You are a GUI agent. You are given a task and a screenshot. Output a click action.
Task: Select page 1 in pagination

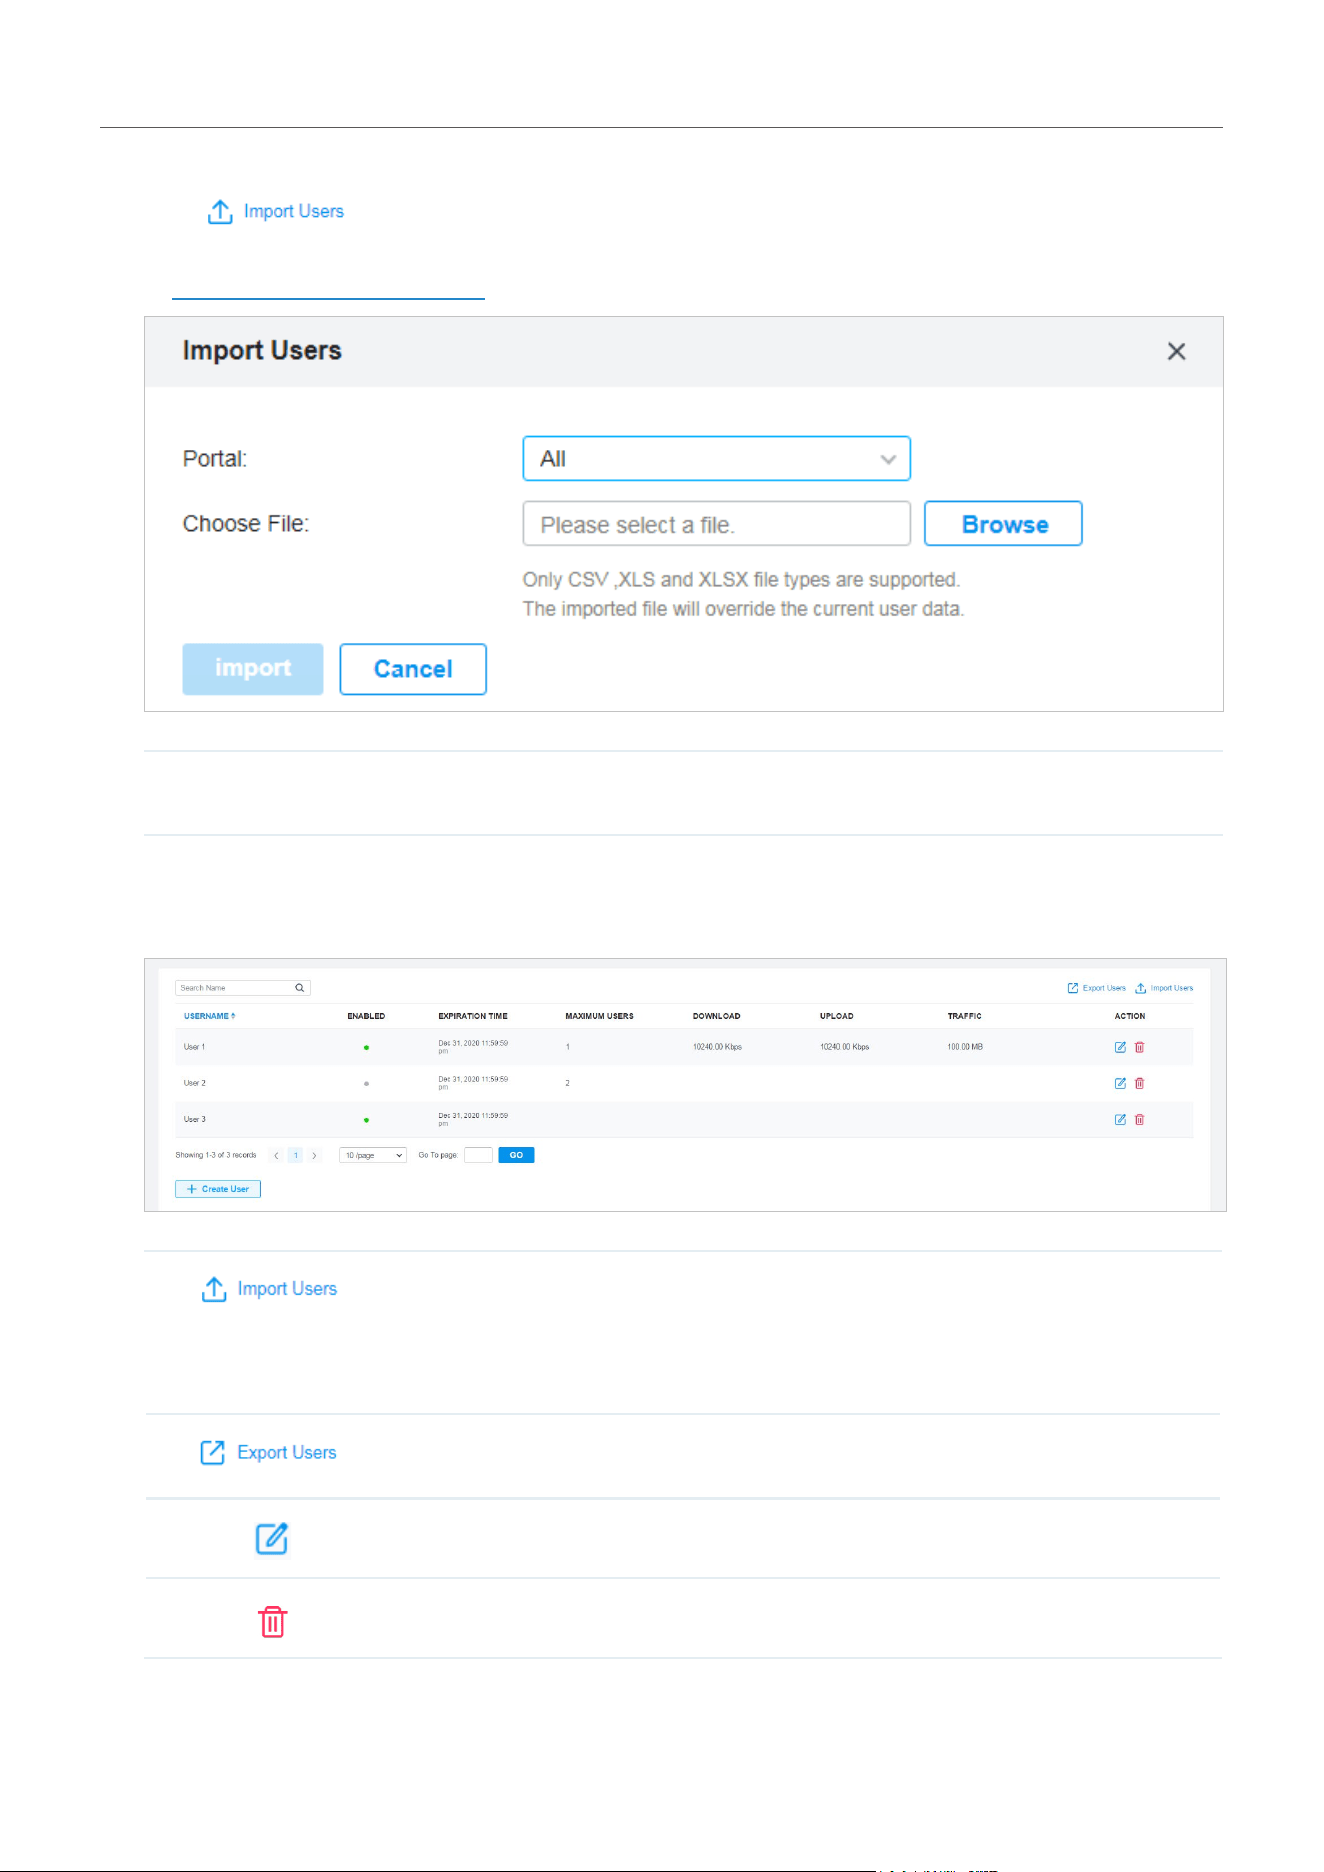295,1155
